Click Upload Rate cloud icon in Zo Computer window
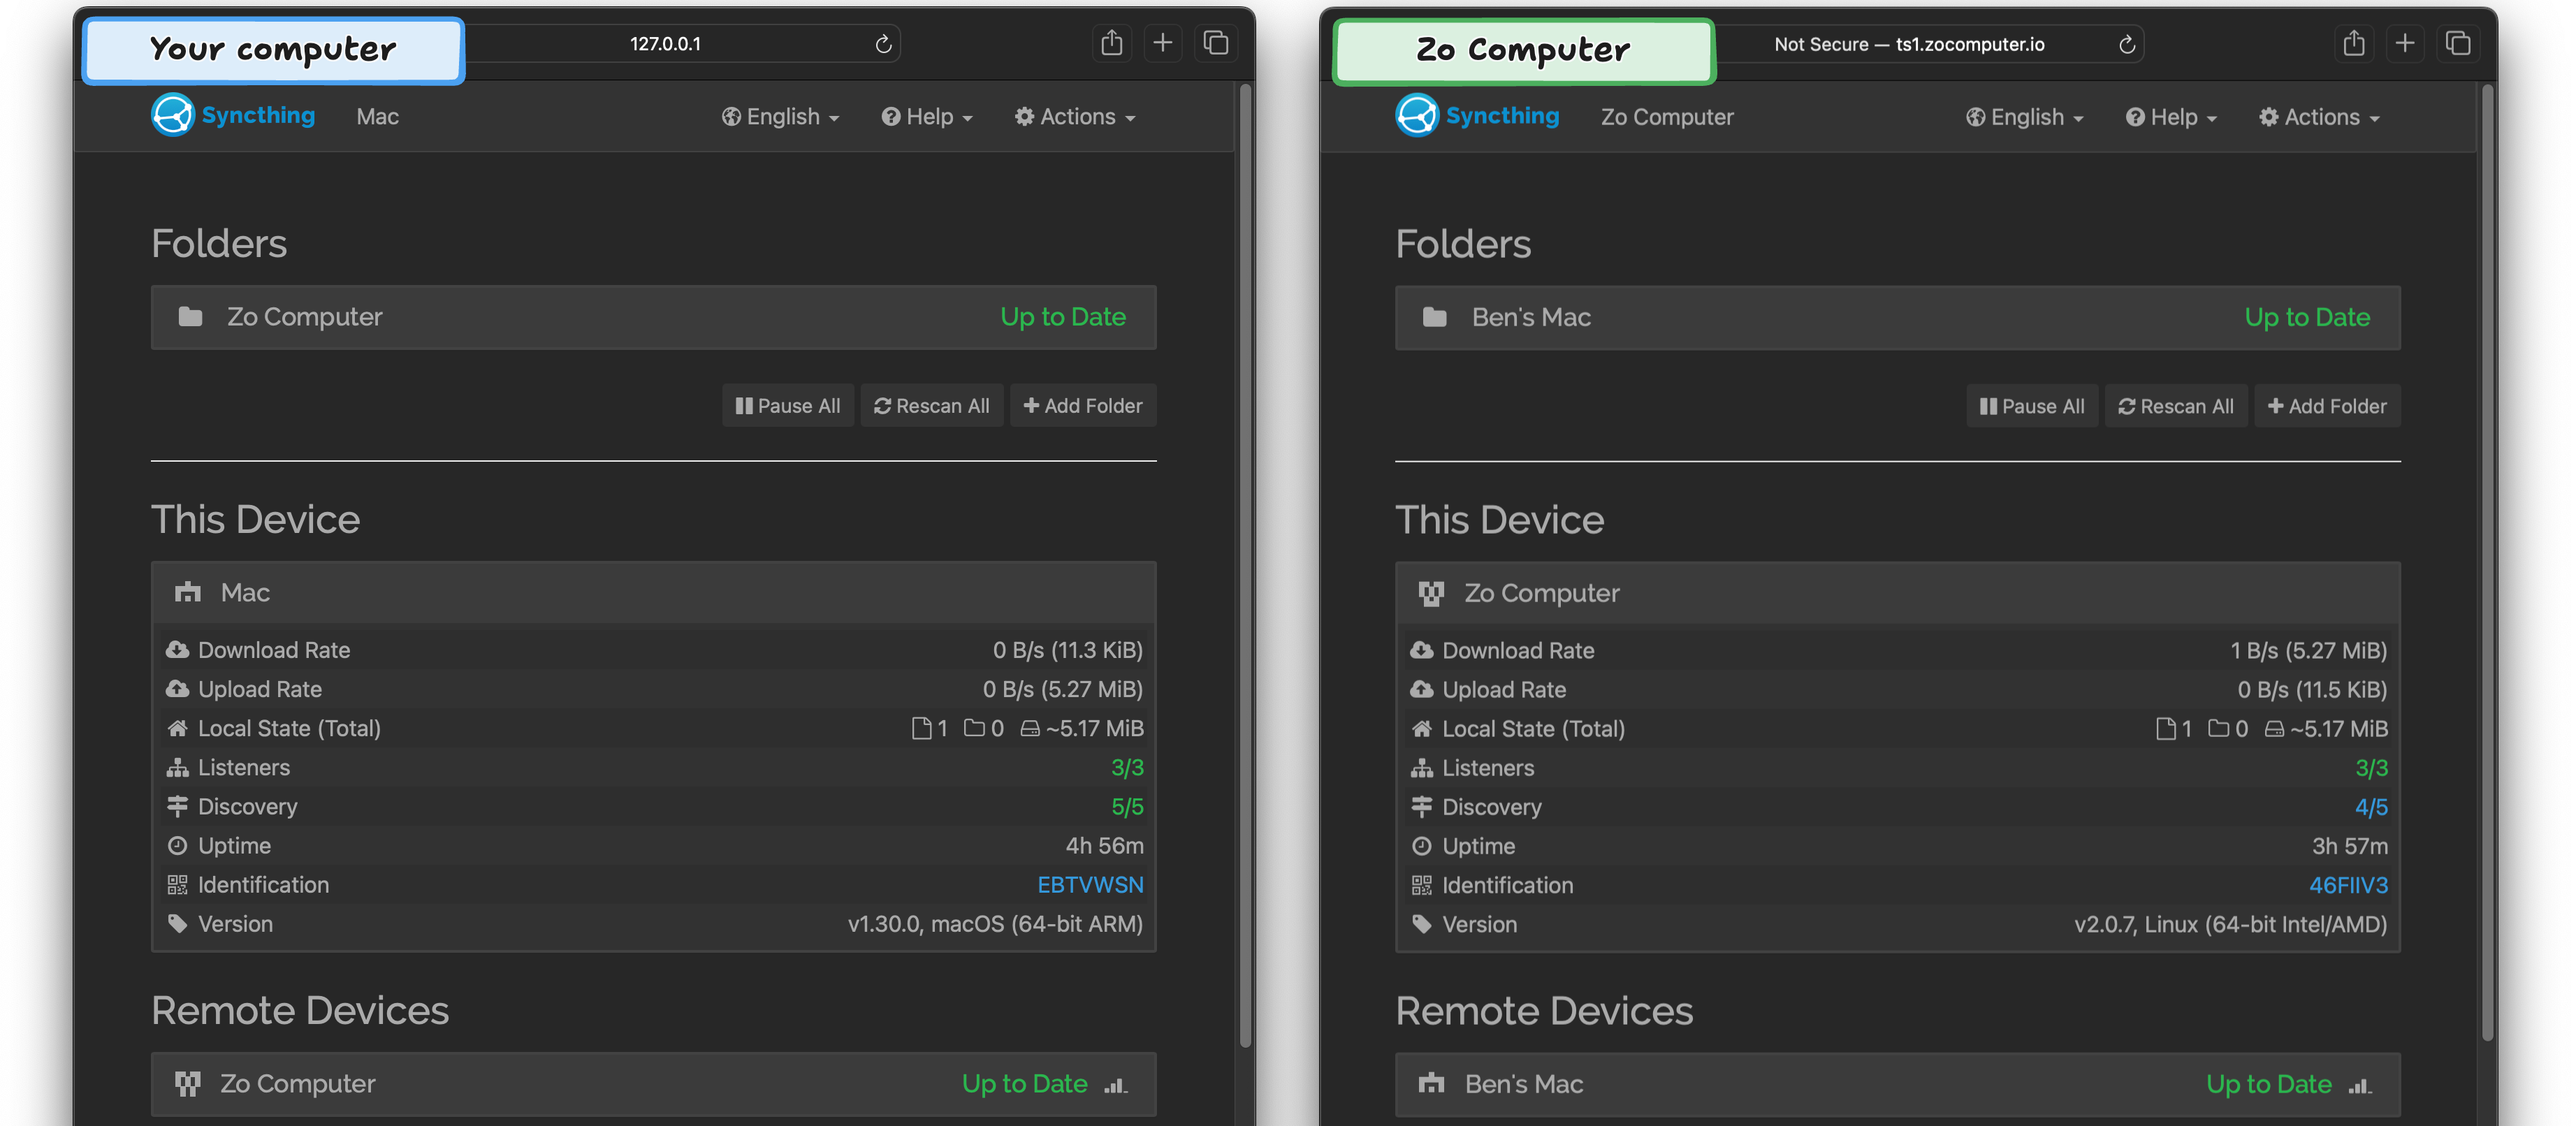Screen dimensions: 2576x1126 (x=1421, y=689)
